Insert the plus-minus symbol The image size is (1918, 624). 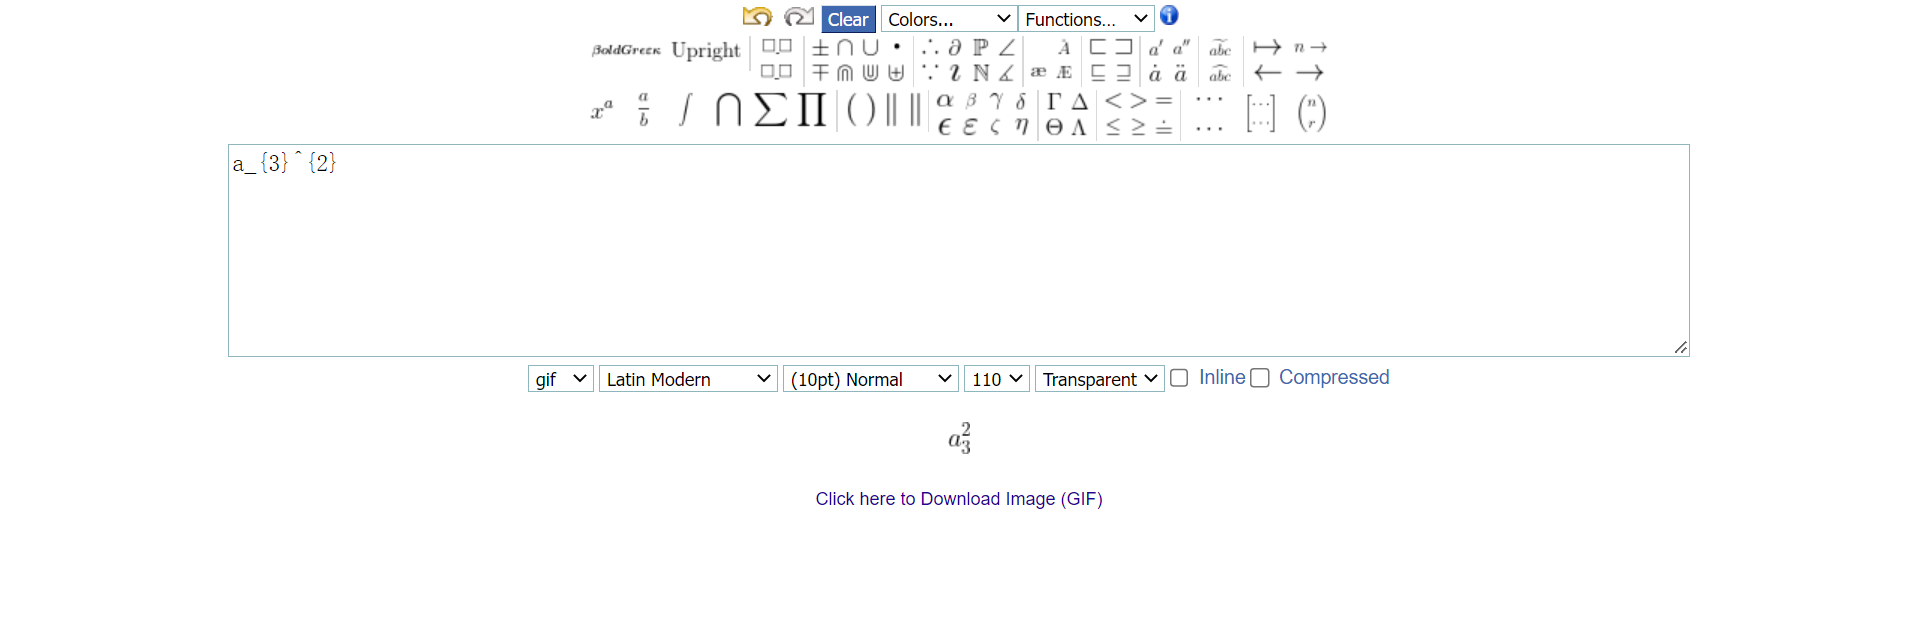(820, 47)
